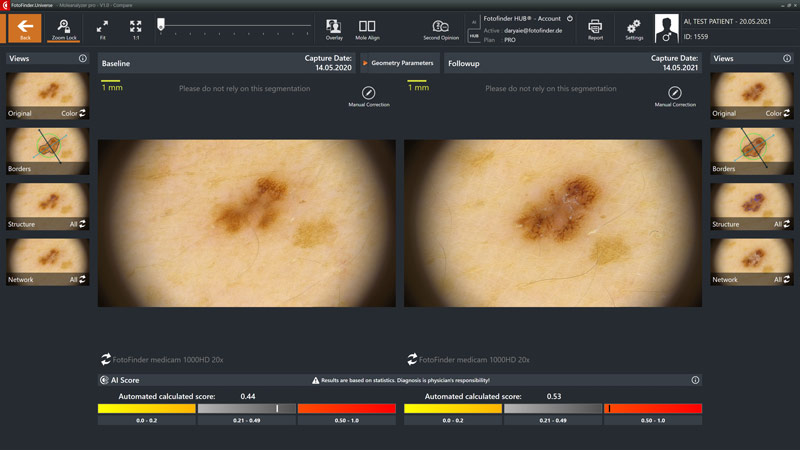Select the right Structure view thumbnail
Image resolution: width=800 pixels, height=450 pixels.
click(752, 207)
